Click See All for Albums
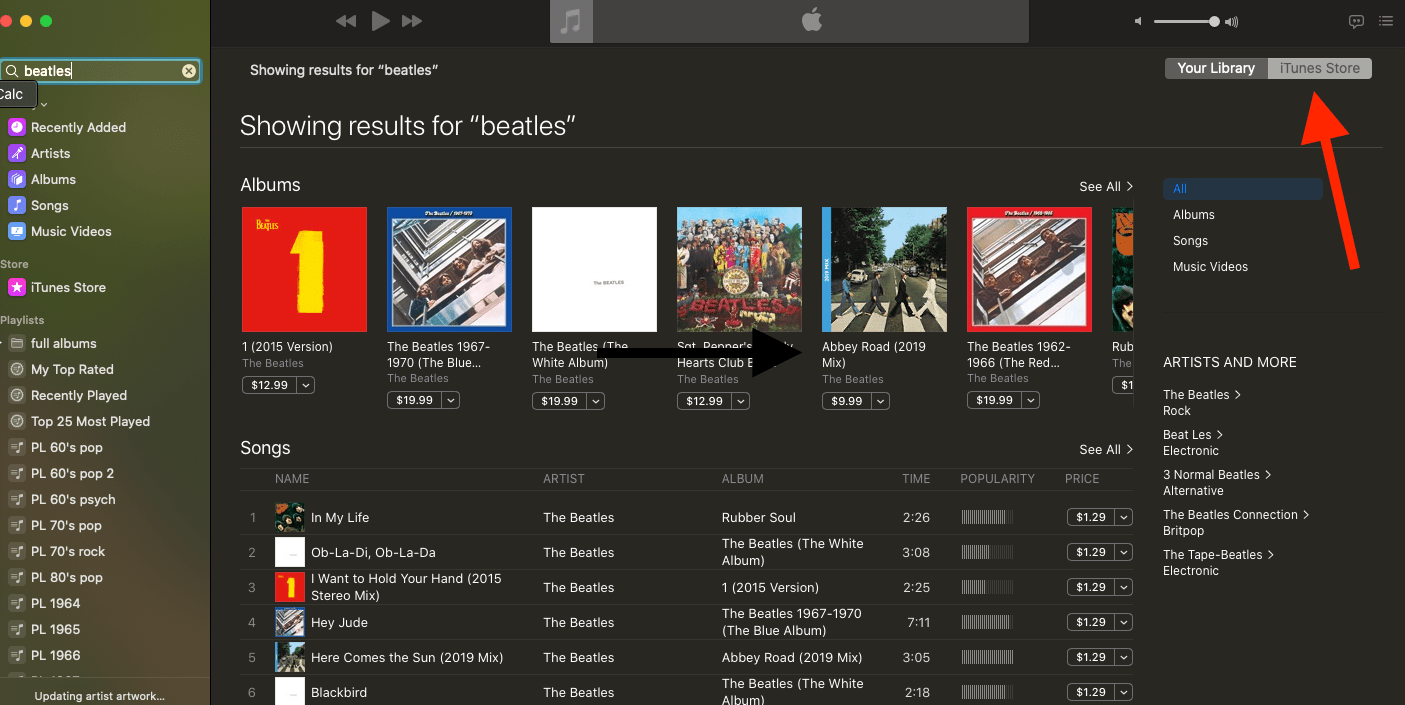 click(x=1106, y=187)
